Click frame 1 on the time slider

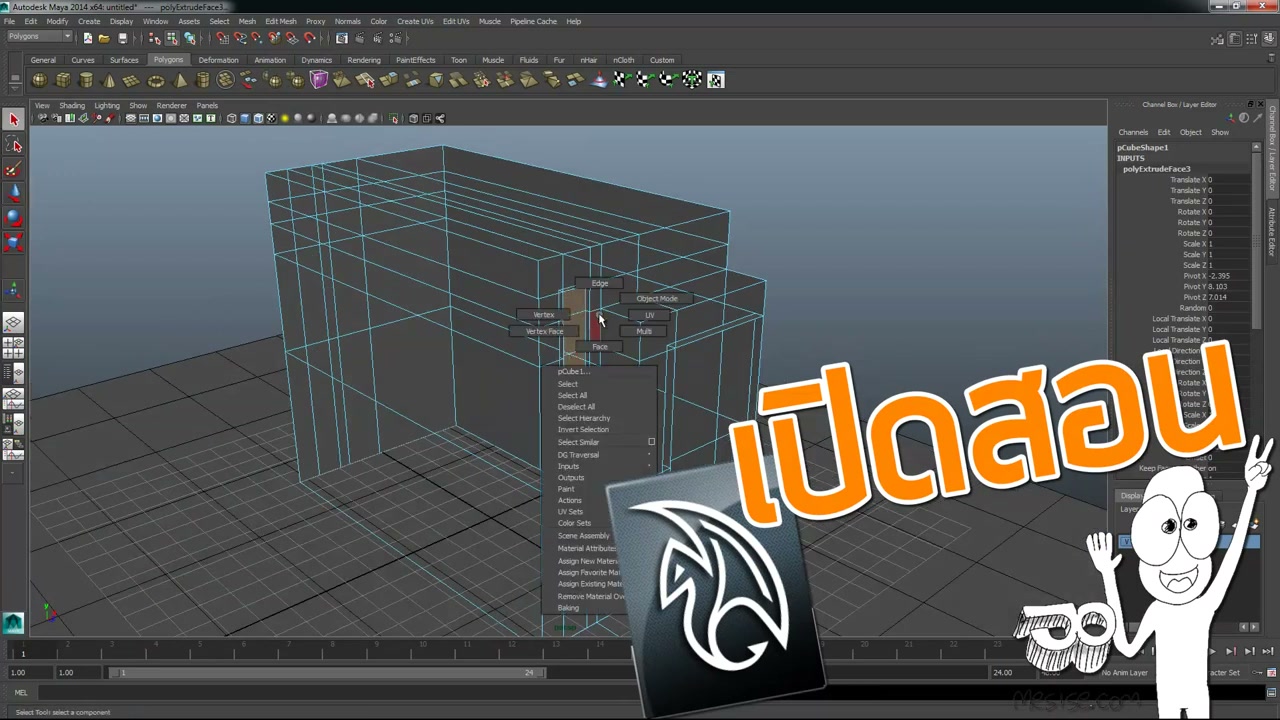click(x=23, y=652)
